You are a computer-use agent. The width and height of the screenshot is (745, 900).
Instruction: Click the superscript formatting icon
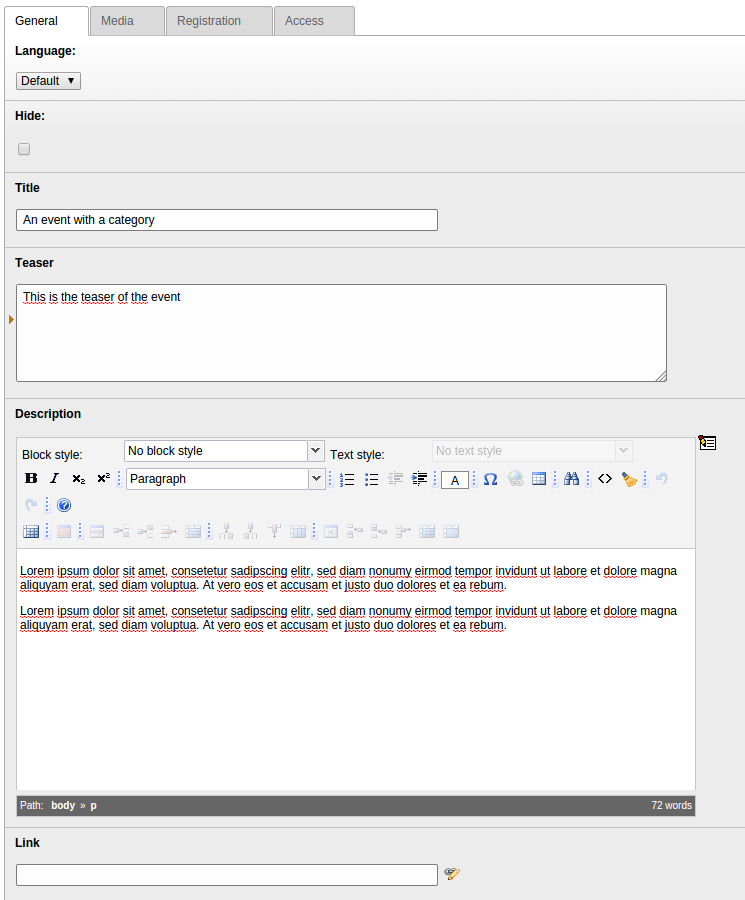103,479
